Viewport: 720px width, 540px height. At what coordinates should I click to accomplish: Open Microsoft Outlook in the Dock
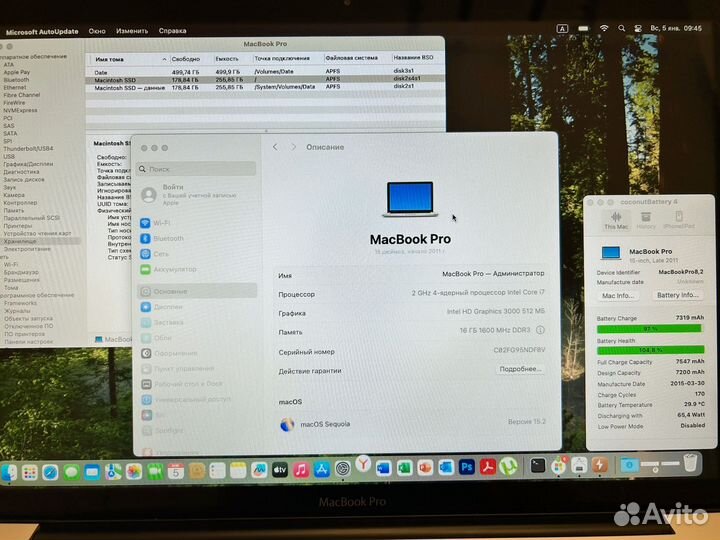click(x=446, y=468)
